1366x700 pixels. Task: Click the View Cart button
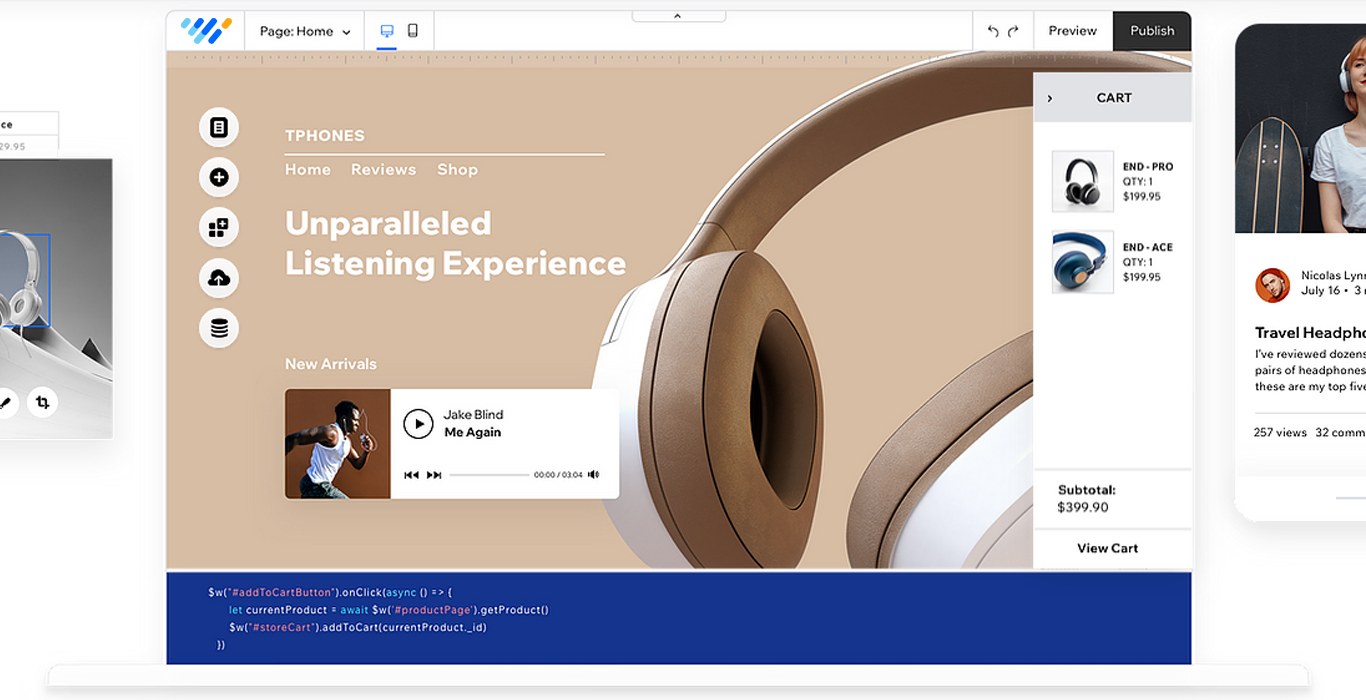click(x=1107, y=548)
